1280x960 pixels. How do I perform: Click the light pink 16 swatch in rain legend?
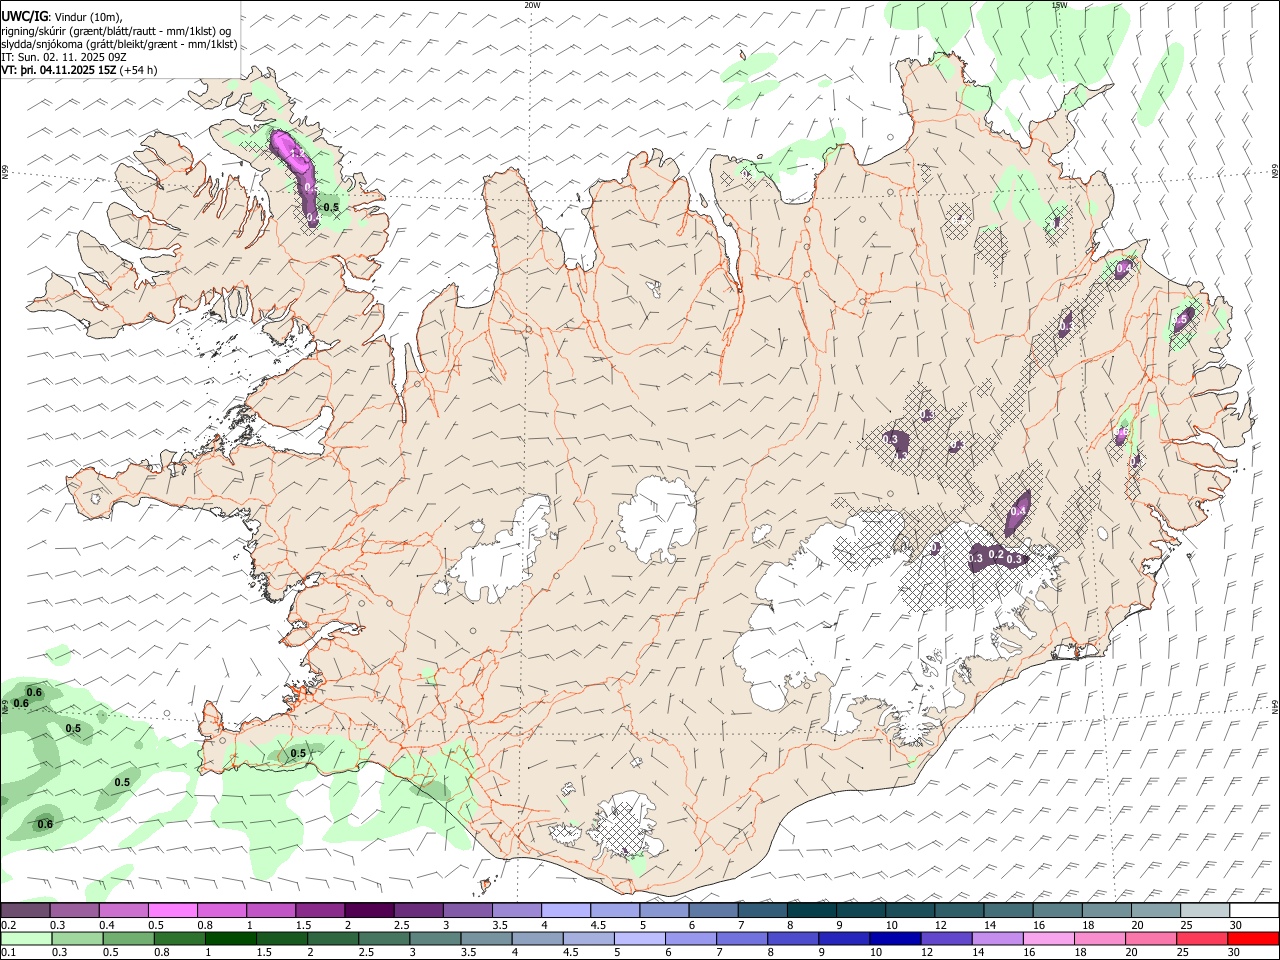pyautogui.click(x=1048, y=938)
